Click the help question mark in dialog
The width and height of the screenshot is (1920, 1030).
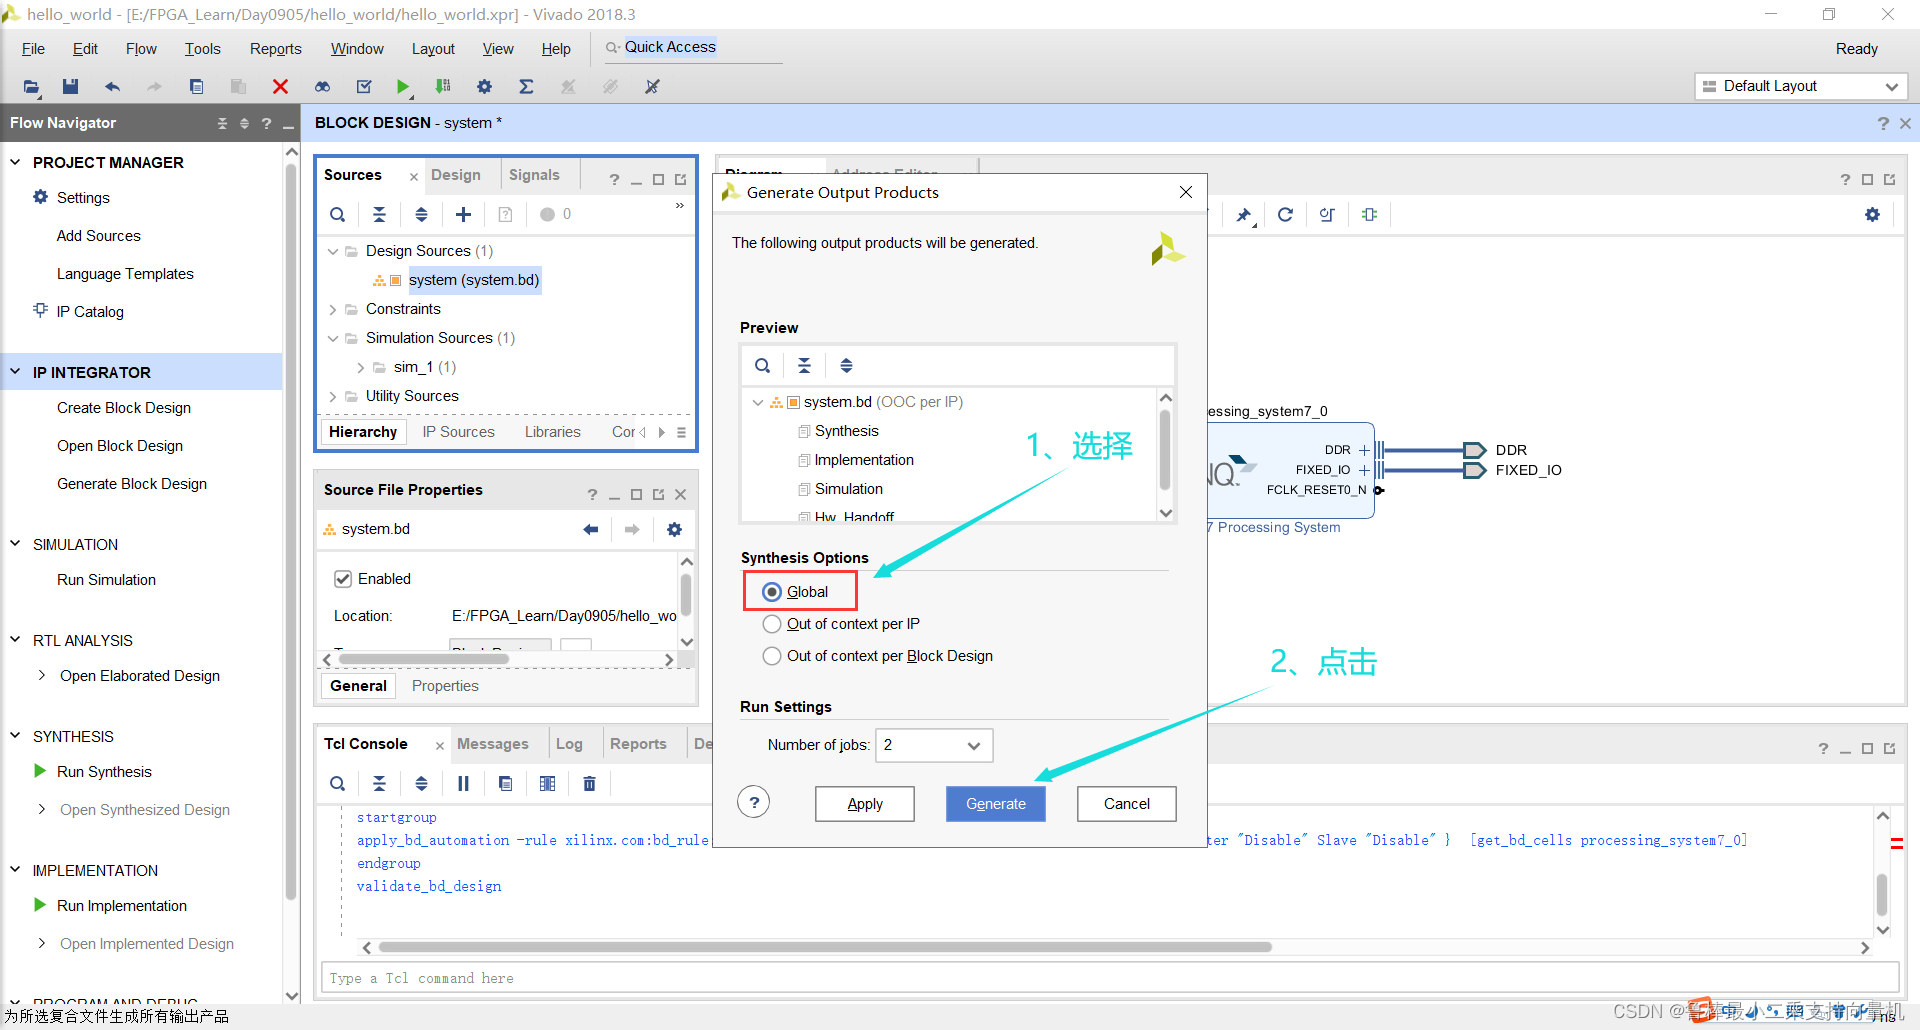[754, 802]
